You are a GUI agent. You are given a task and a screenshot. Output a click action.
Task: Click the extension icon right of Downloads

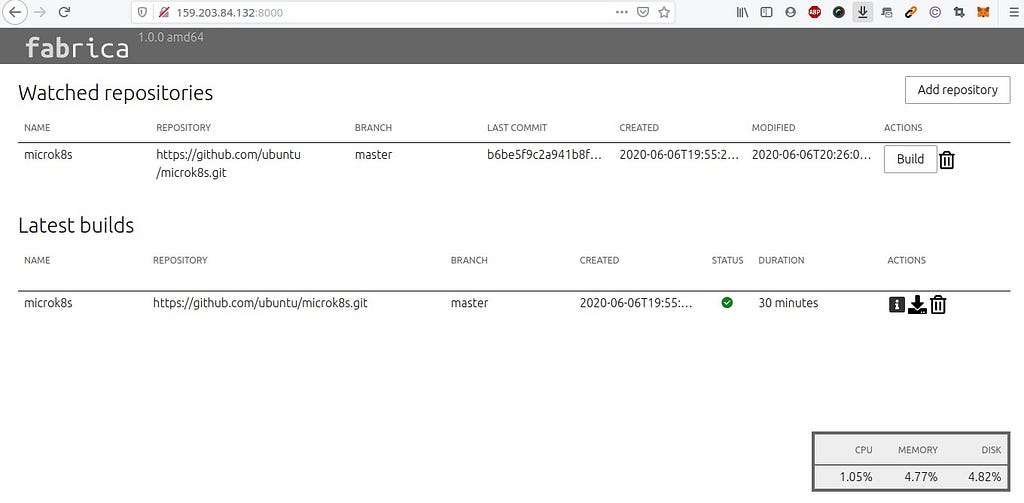click(x=886, y=12)
